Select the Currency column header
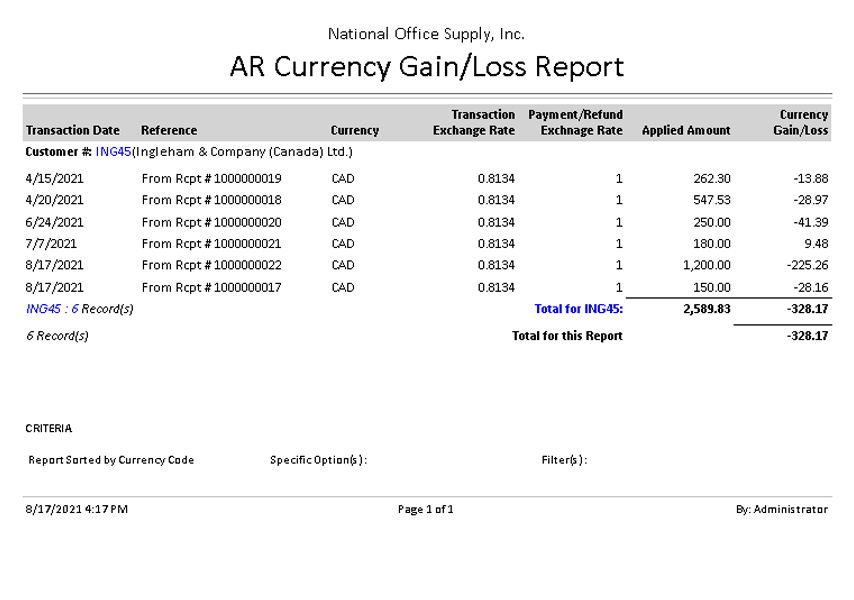 click(x=354, y=130)
